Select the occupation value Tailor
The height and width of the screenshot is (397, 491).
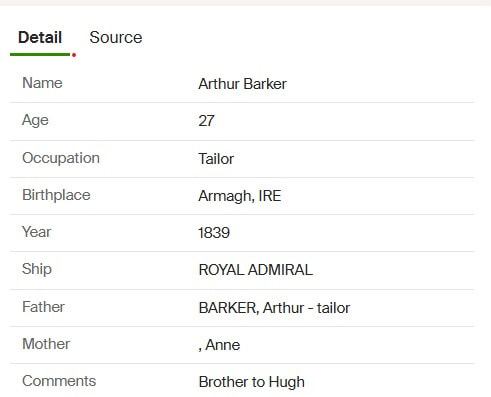tap(216, 159)
